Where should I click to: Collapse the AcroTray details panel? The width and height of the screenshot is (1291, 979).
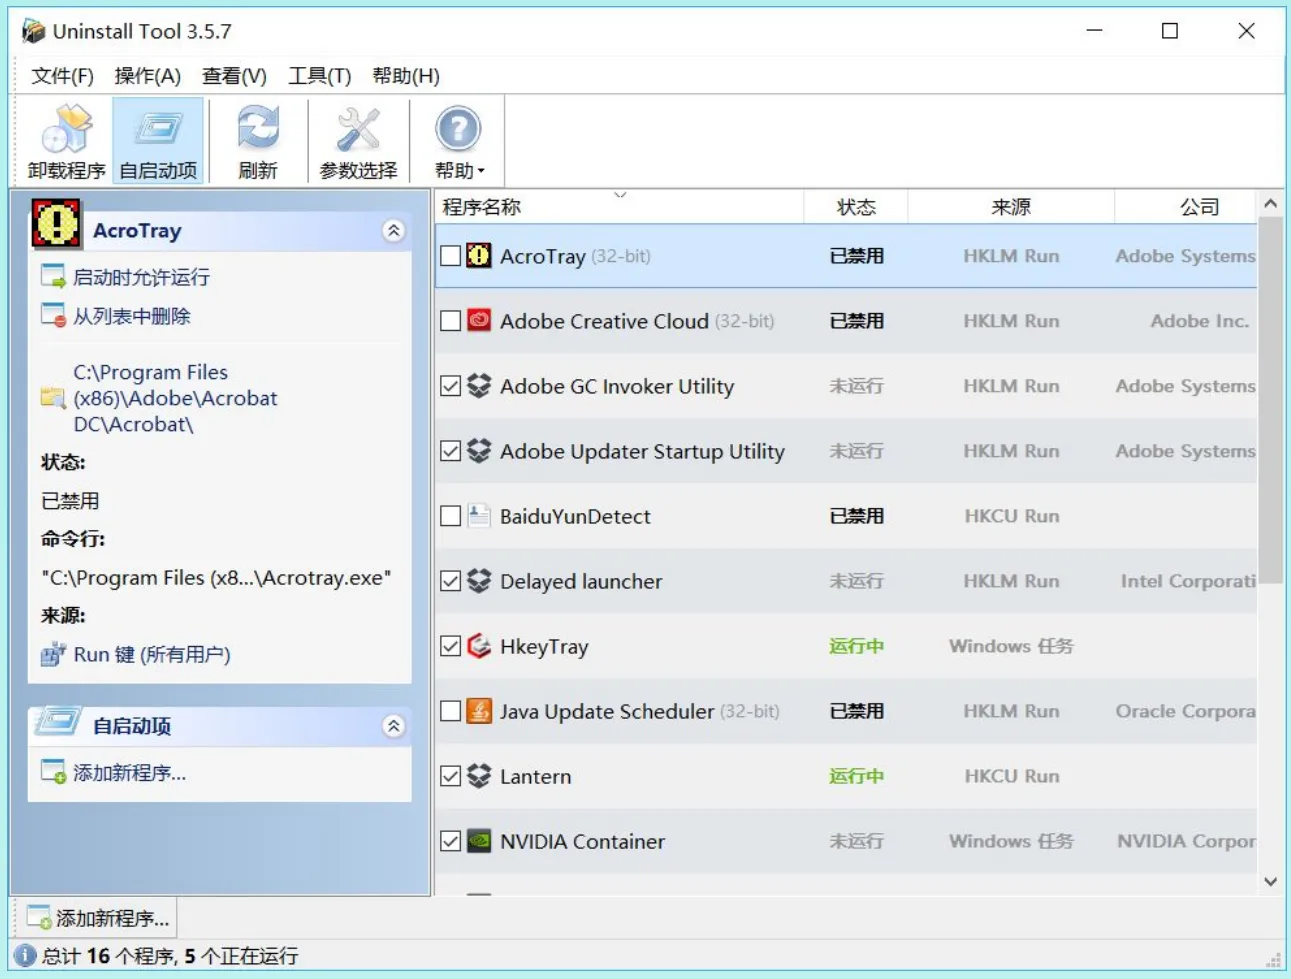point(394,231)
